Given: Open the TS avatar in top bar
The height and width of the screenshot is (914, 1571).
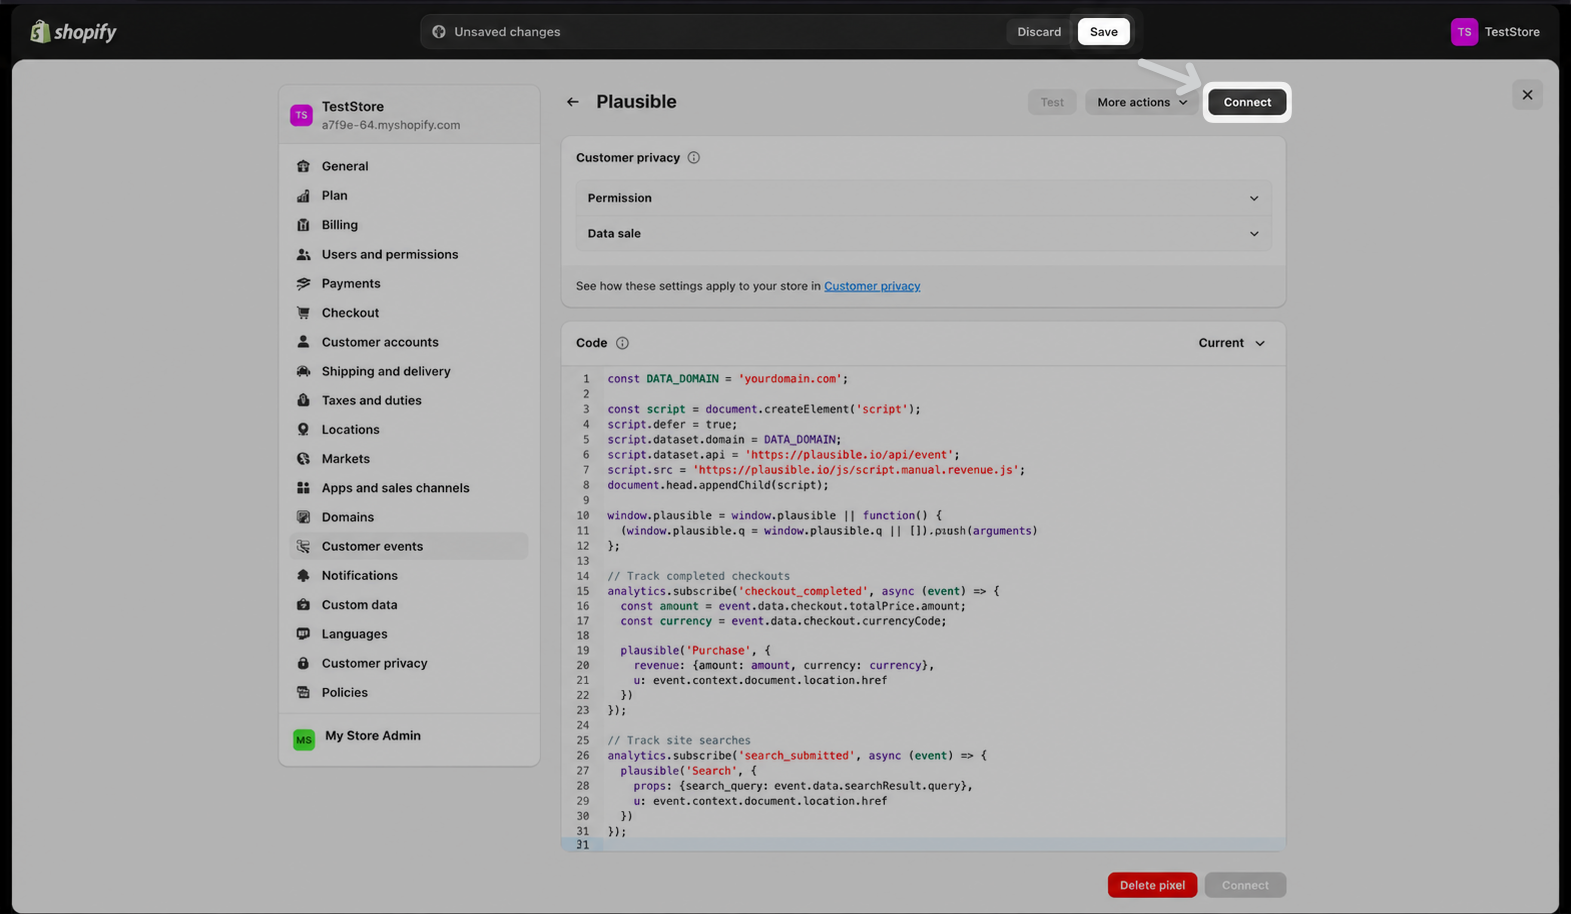Looking at the screenshot, I should 1464,32.
